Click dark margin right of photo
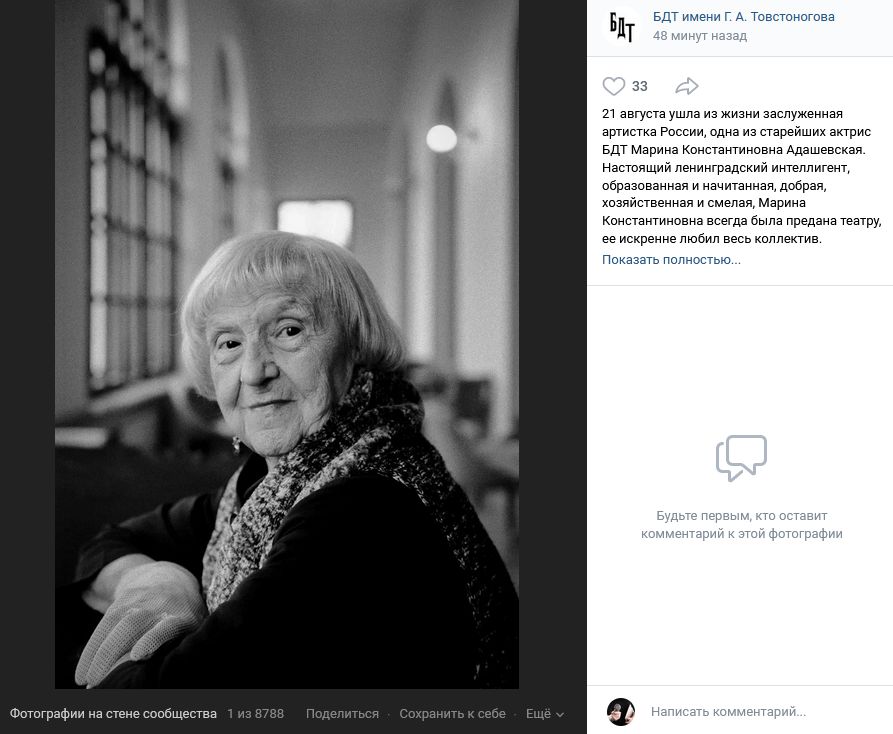Screen dimensions: 893x734 (x=552, y=344)
